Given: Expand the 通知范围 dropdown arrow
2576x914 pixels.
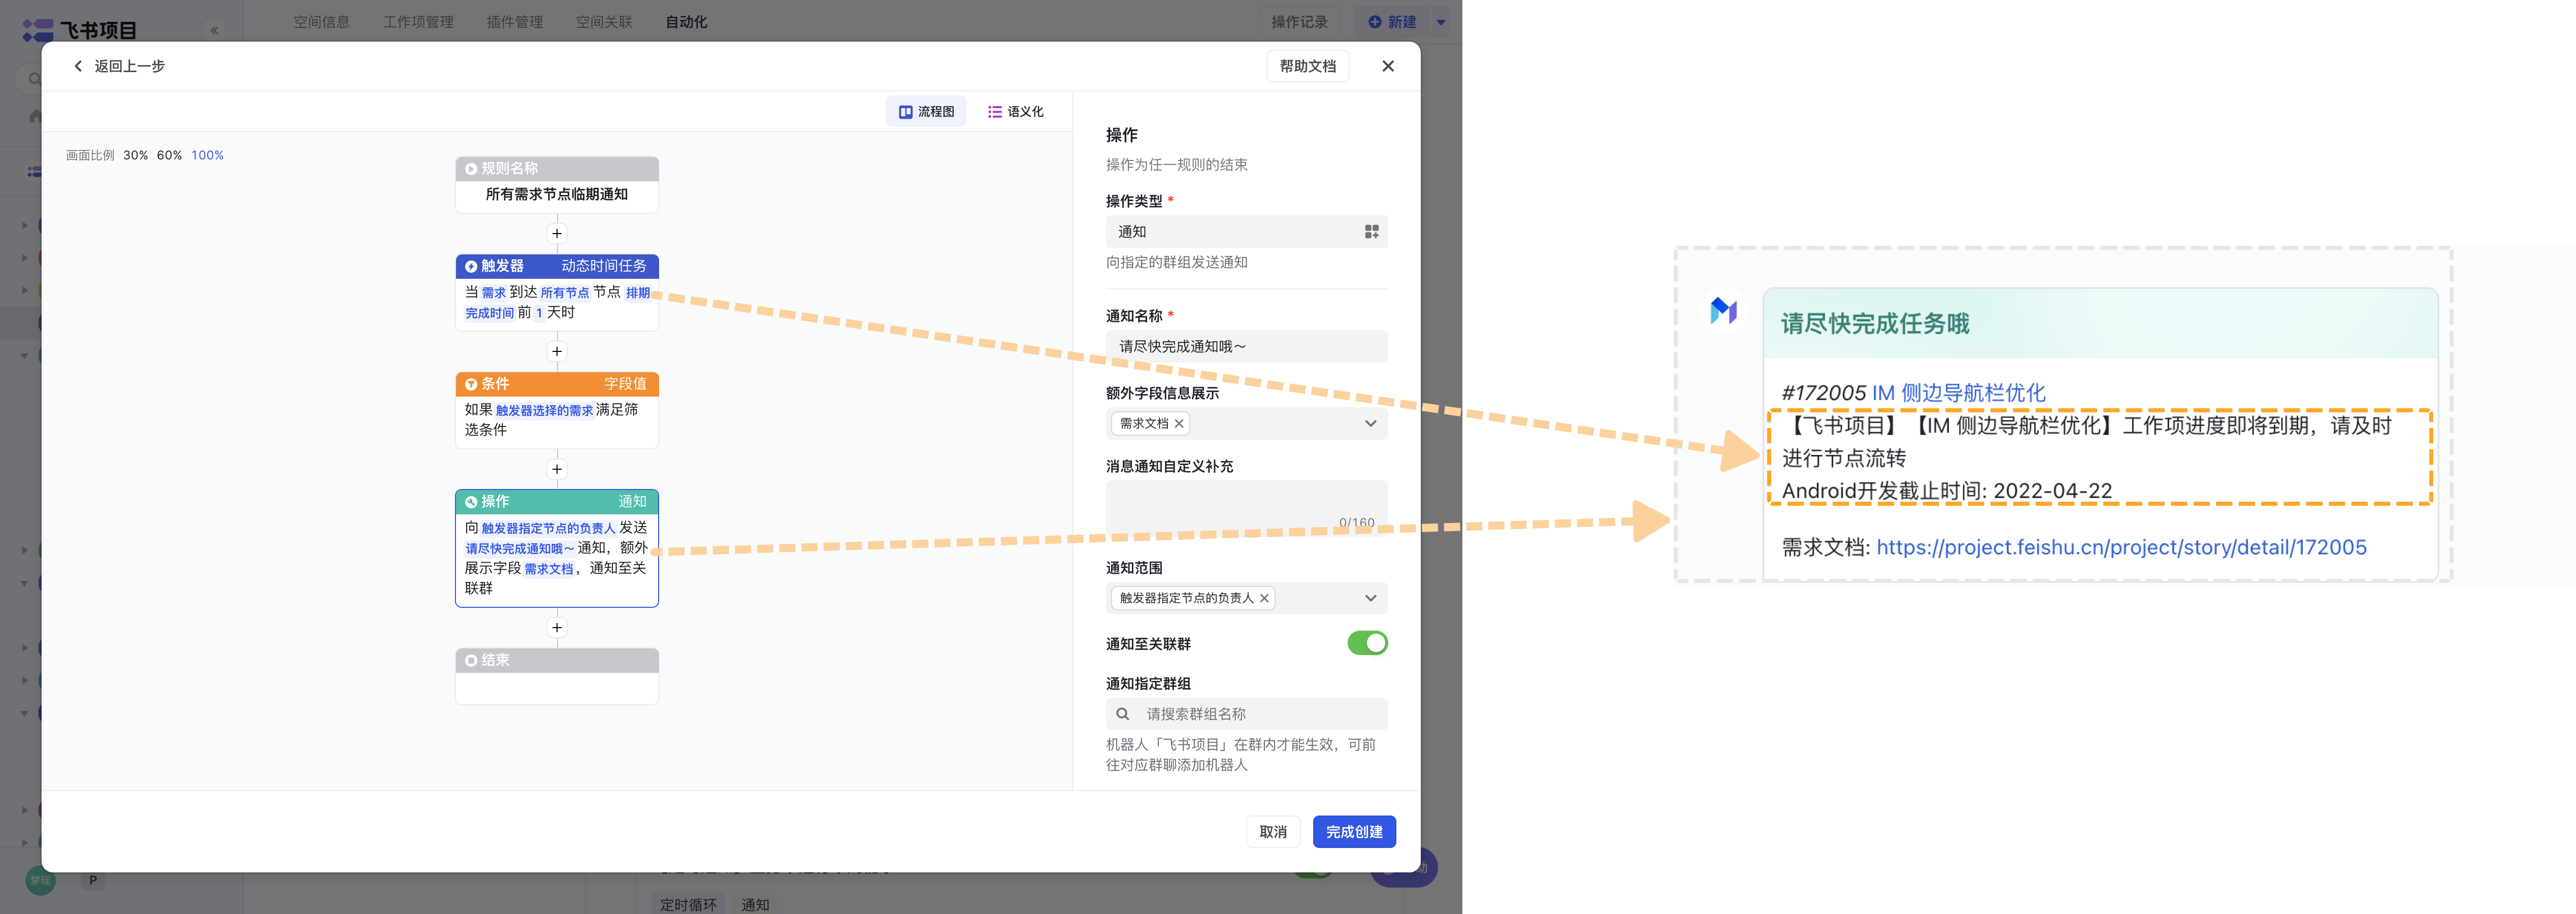Looking at the screenshot, I should tap(1370, 598).
